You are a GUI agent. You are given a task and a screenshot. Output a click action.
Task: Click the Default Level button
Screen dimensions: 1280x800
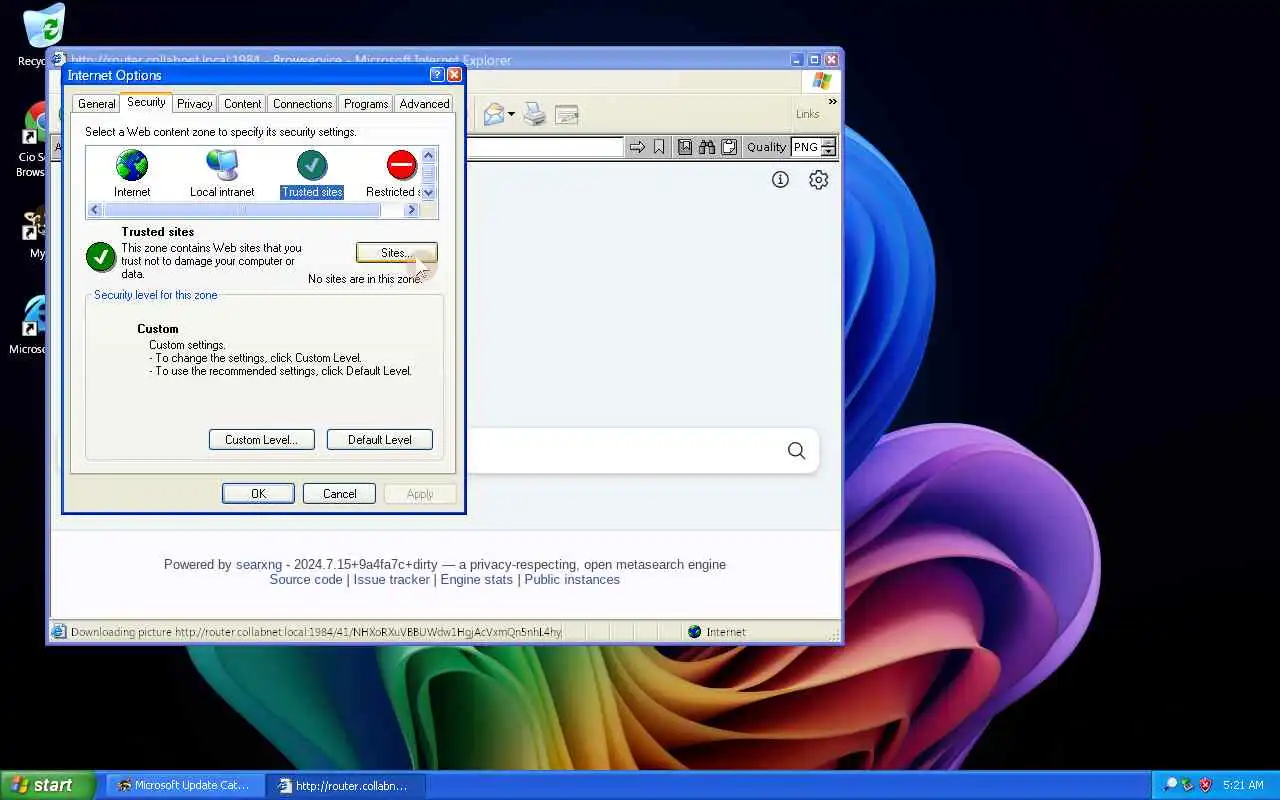tap(380, 440)
